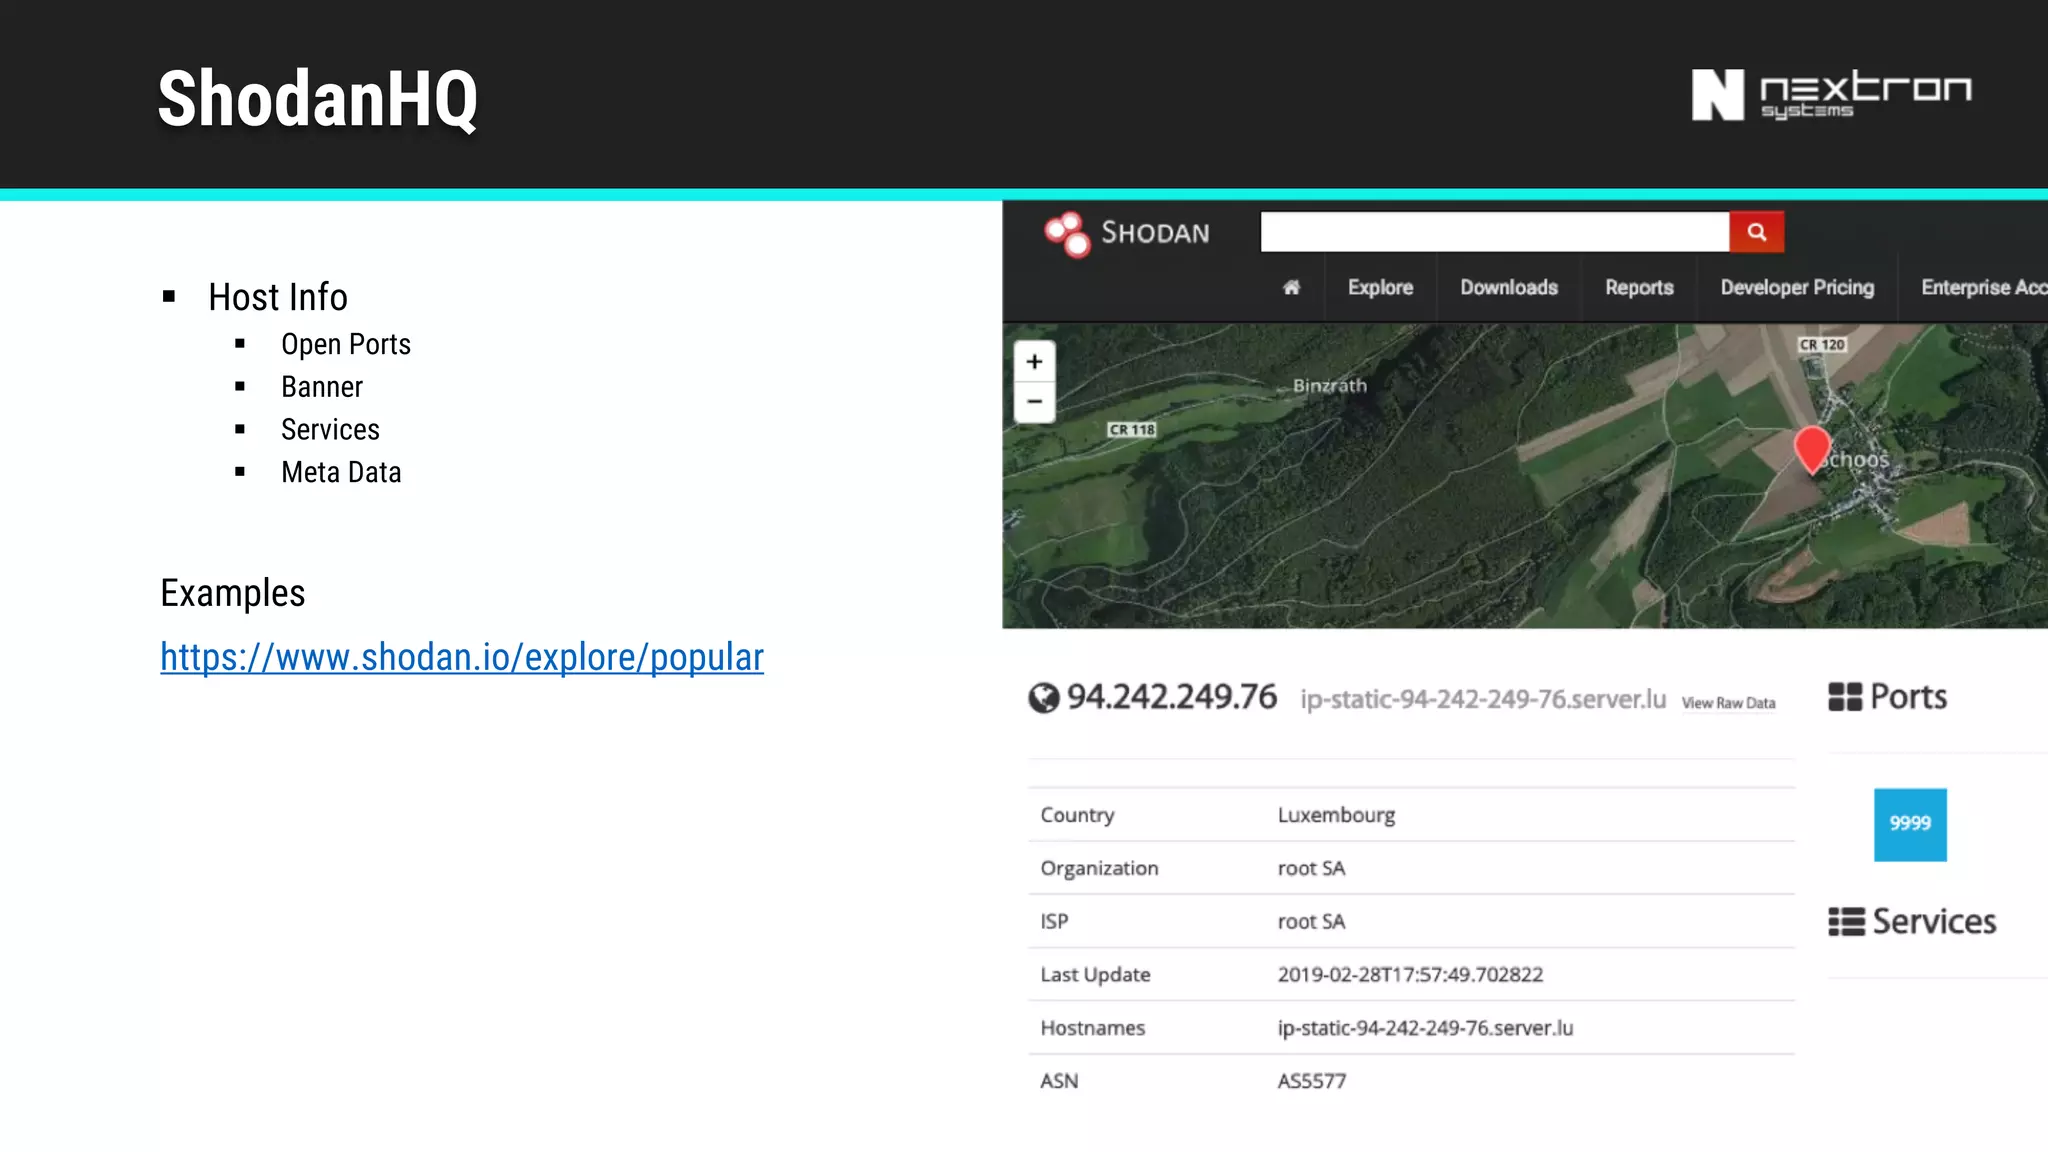The height and width of the screenshot is (1152, 2048).
Task: Open the Enterprise Access menu item
Action: [1984, 288]
